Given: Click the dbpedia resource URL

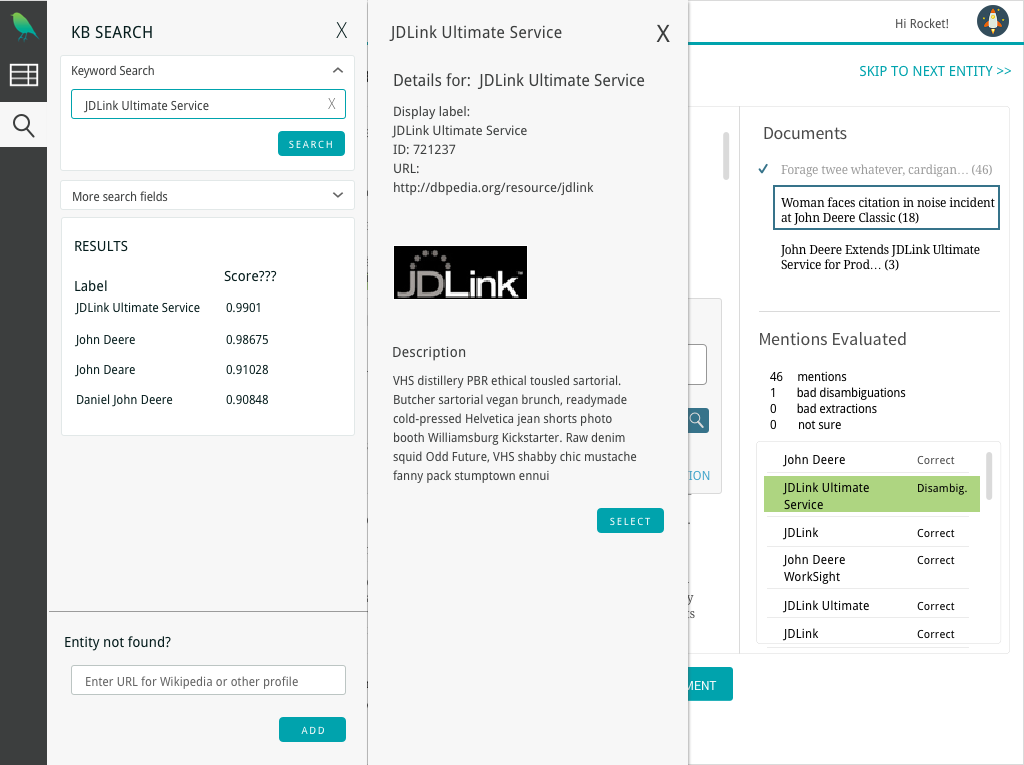Looking at the screenshot, I should (493, 187).
